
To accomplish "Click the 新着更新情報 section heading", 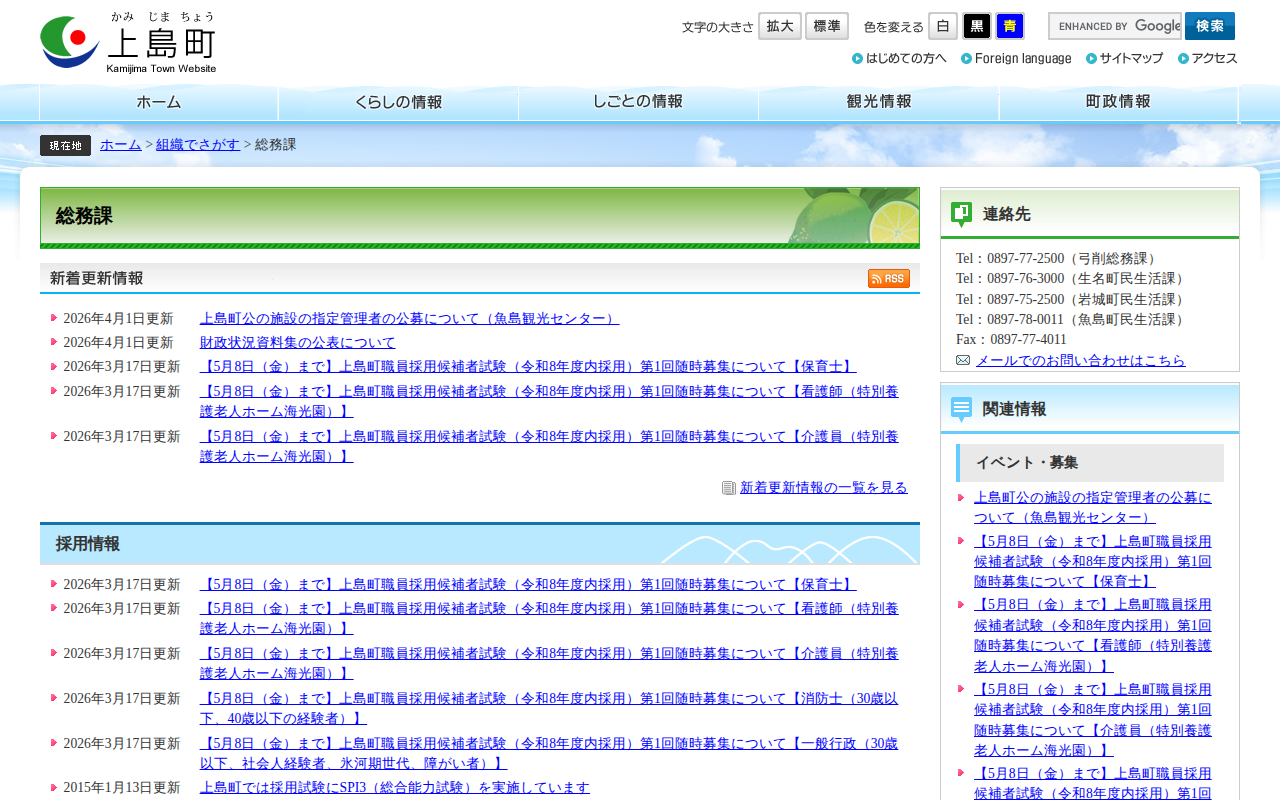I will [x=97, y=279].
